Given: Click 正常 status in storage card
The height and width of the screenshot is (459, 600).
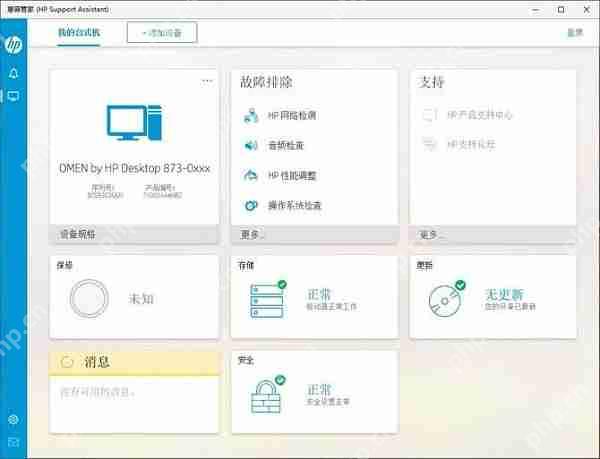Looking at the screenshot, I should [x=319, y=294].
